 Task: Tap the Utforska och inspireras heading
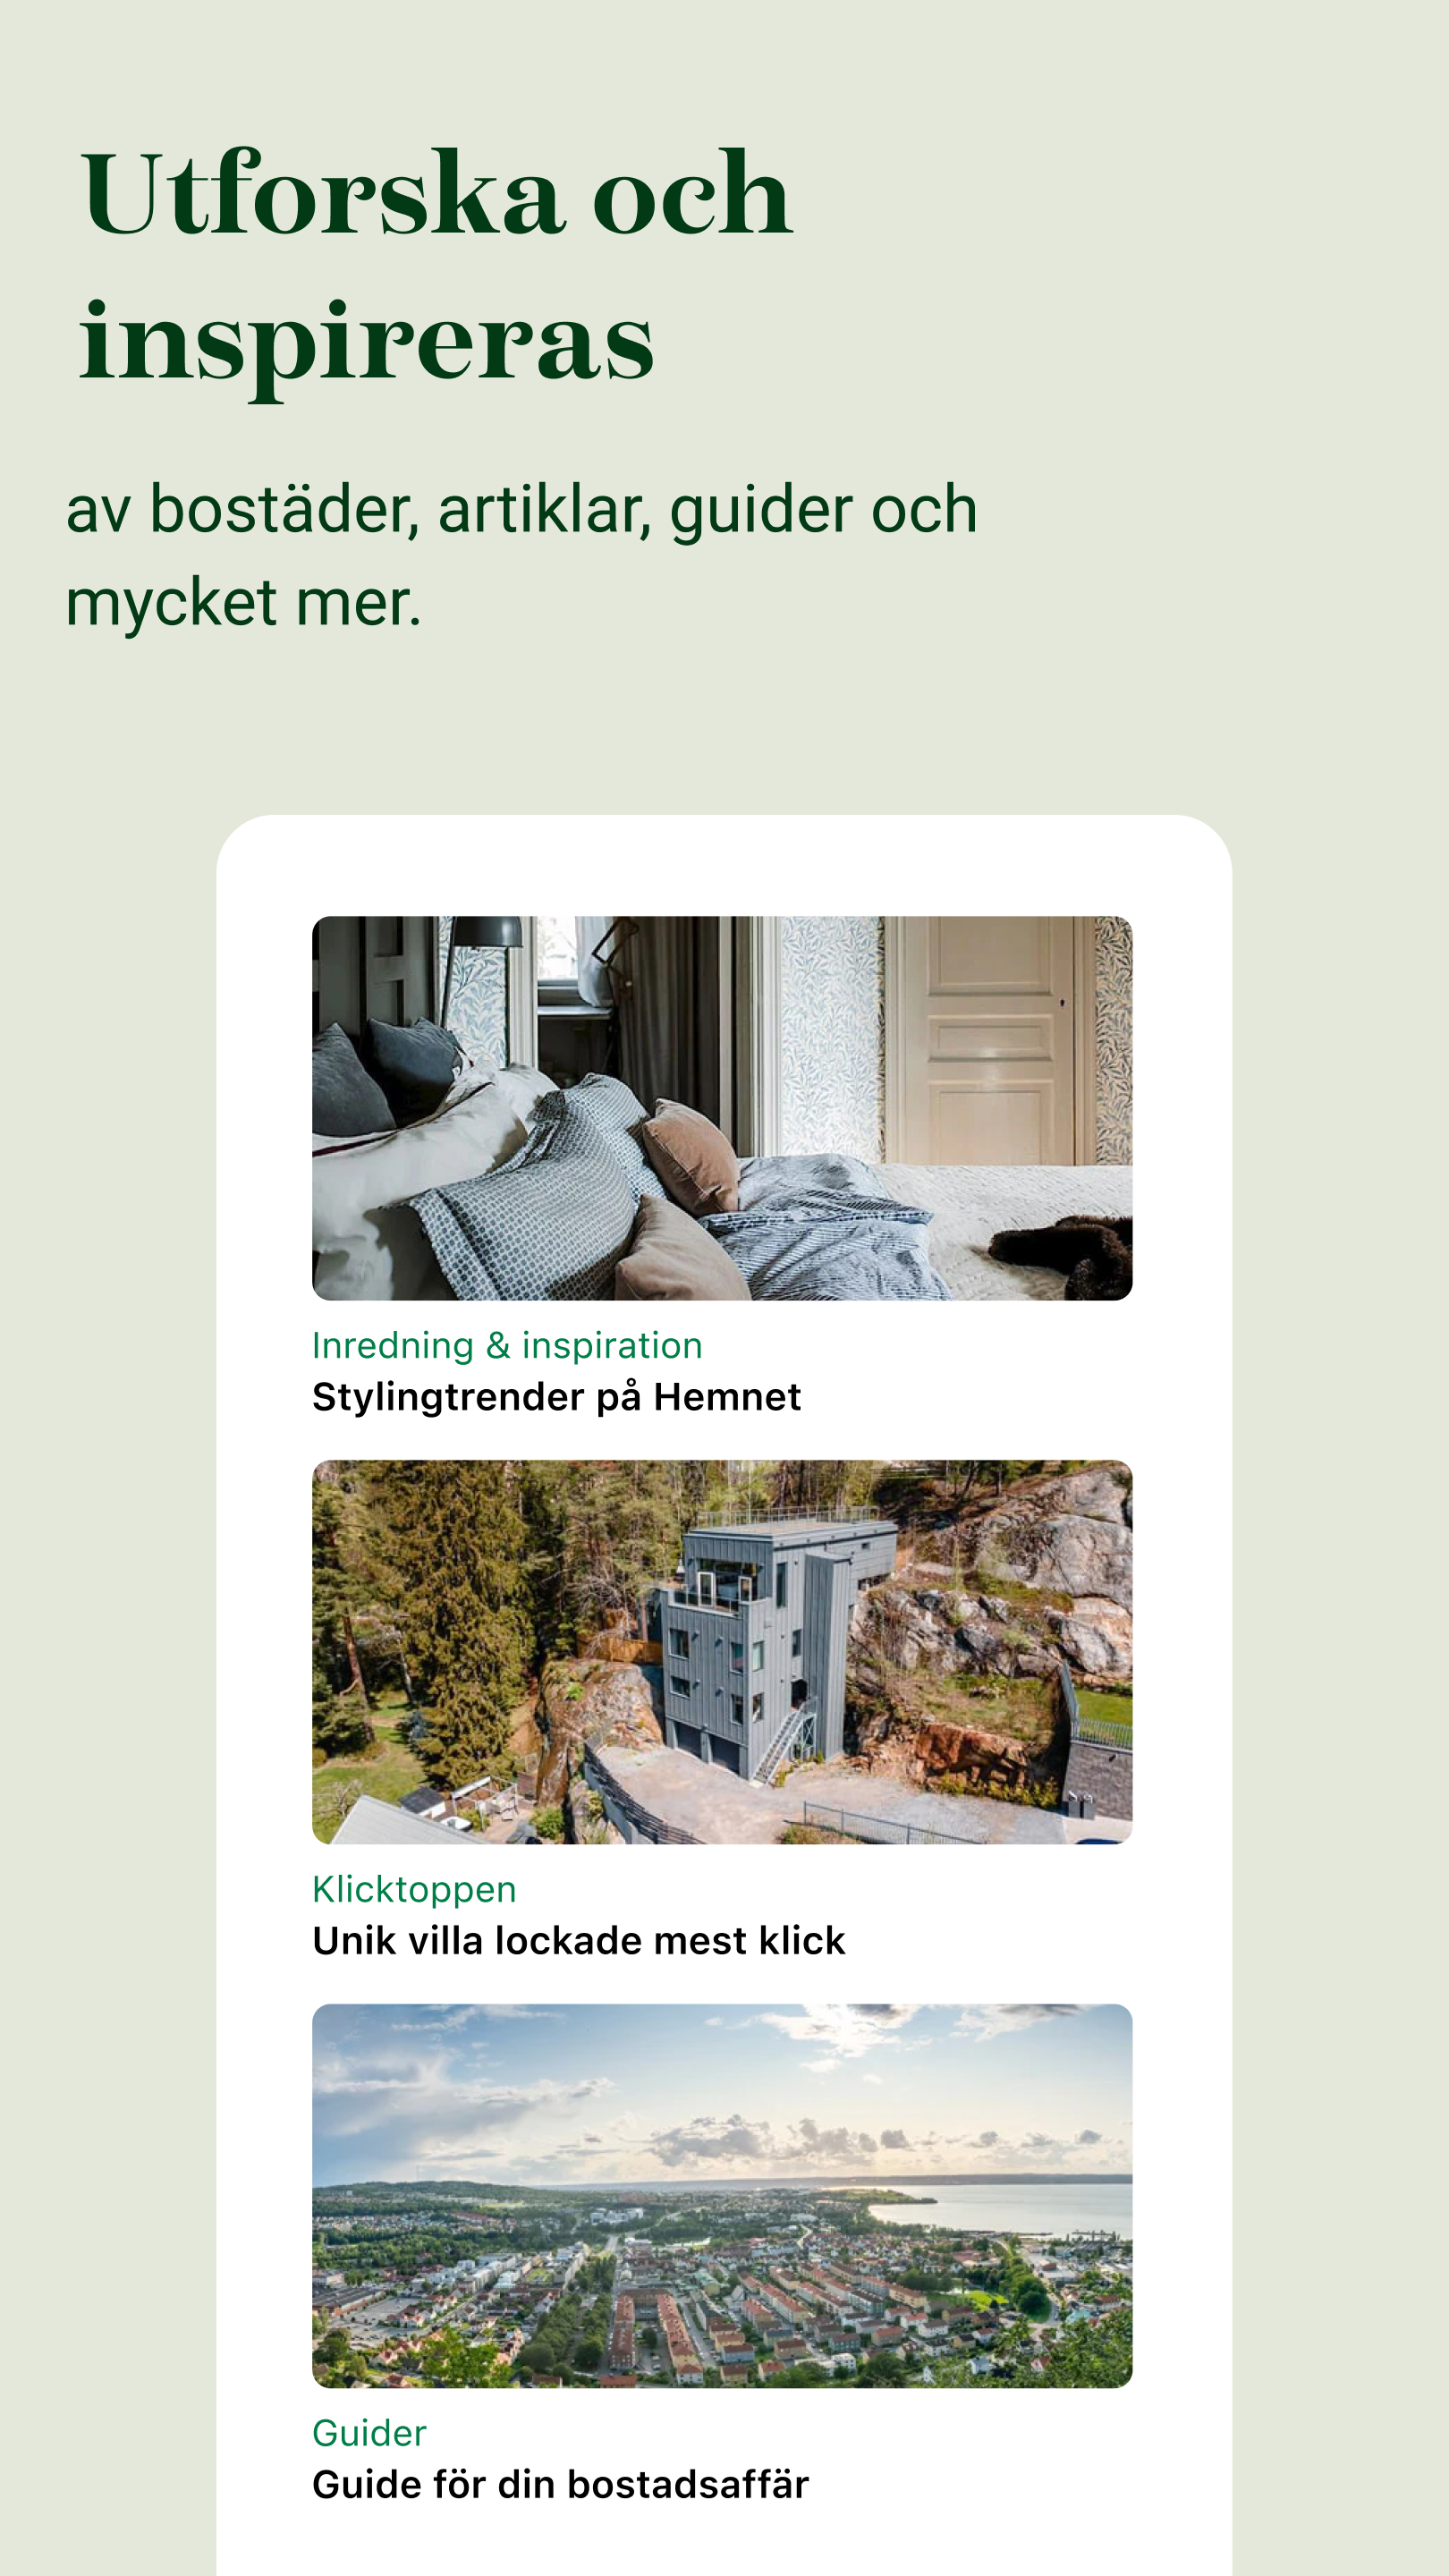point(437,268)
